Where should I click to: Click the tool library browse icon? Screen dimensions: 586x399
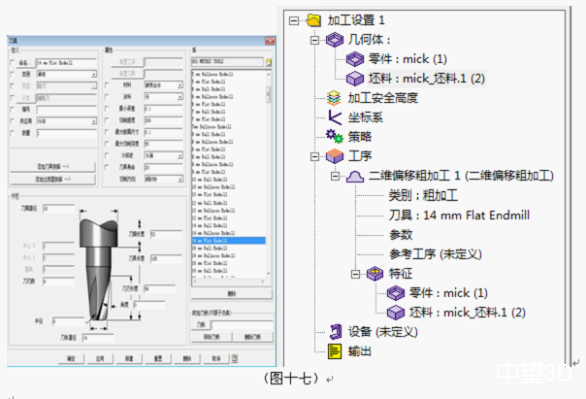268,62
